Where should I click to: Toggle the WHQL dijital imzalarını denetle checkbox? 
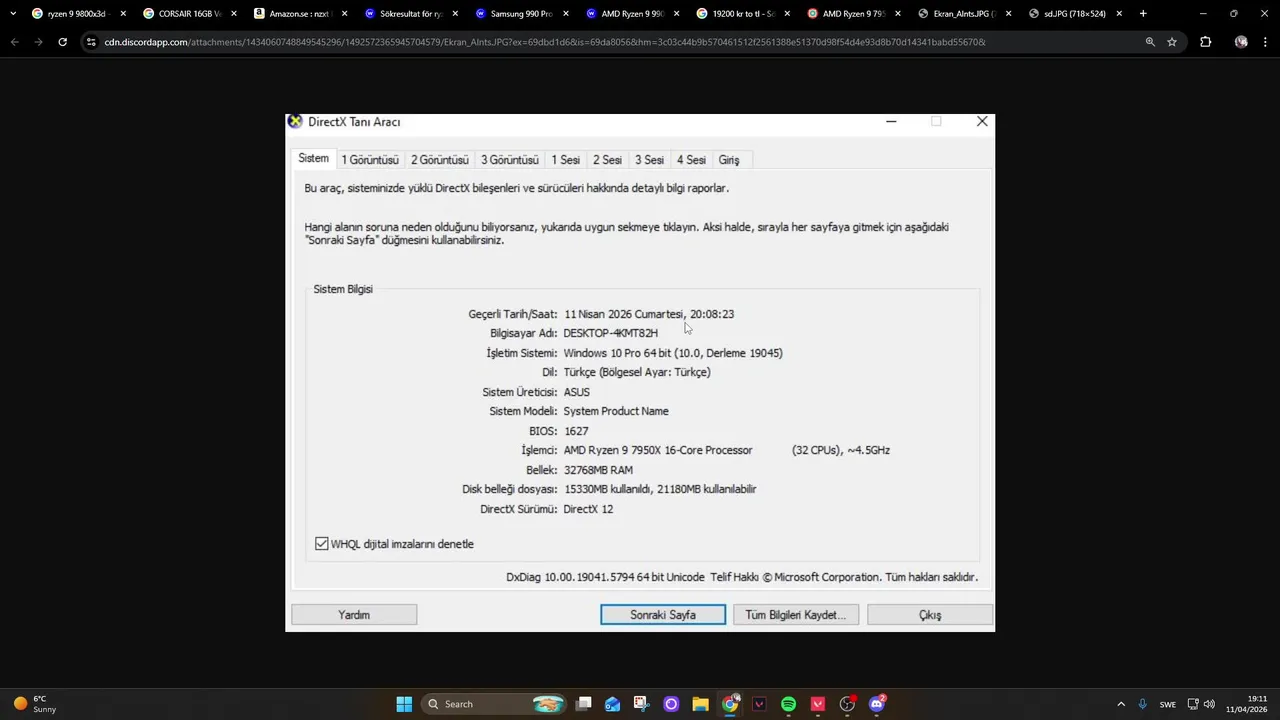coord(321,544)
